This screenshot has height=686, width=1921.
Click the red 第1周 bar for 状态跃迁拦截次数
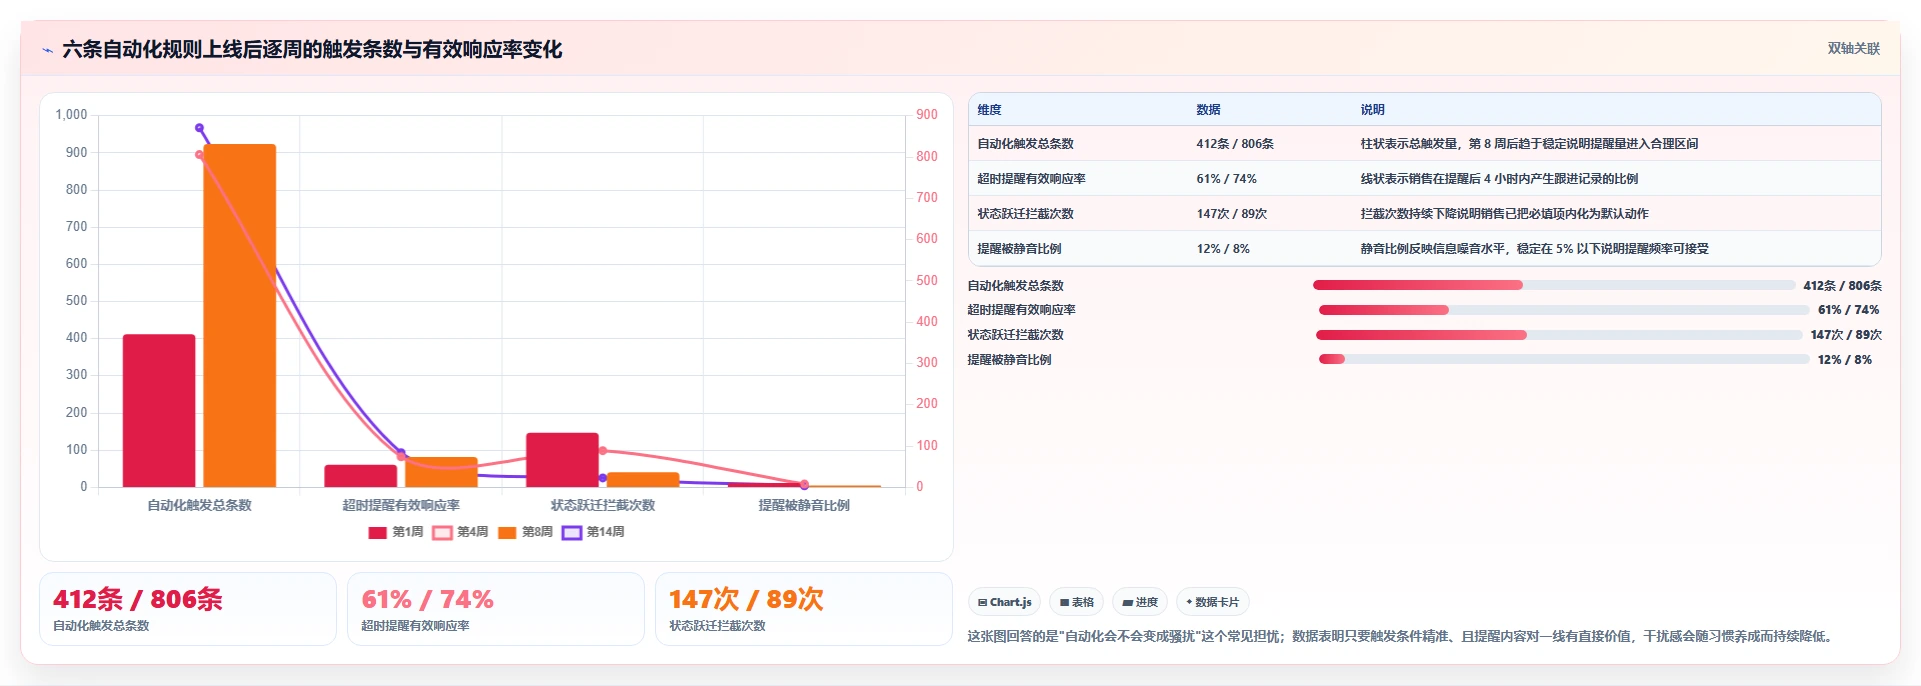tap(562, 460)
